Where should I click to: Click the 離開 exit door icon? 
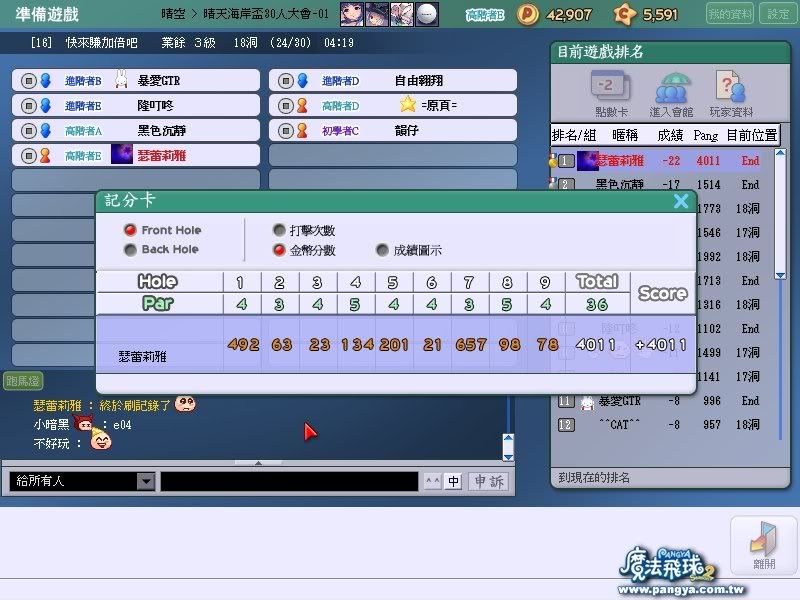pyautogui.click(x=763, y=545)
